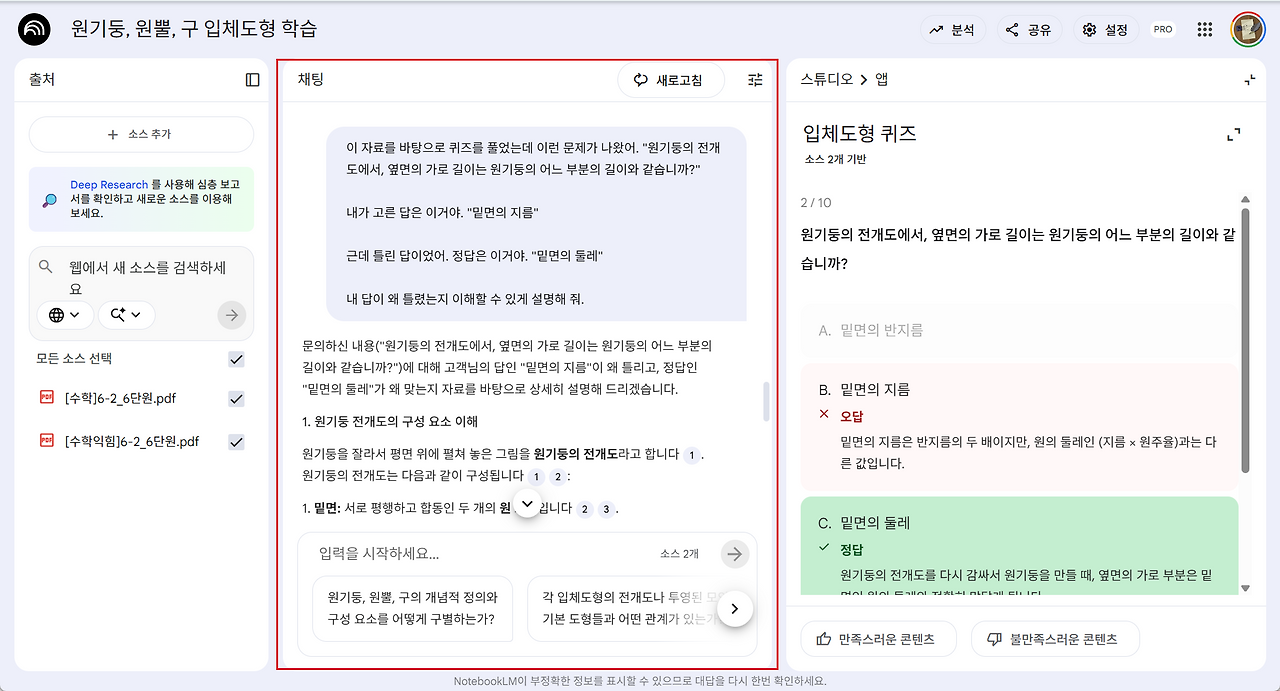Open citation 1 after 구성됩니다
The width and height of the screenshot is (1280, 691).
[537, 477]
